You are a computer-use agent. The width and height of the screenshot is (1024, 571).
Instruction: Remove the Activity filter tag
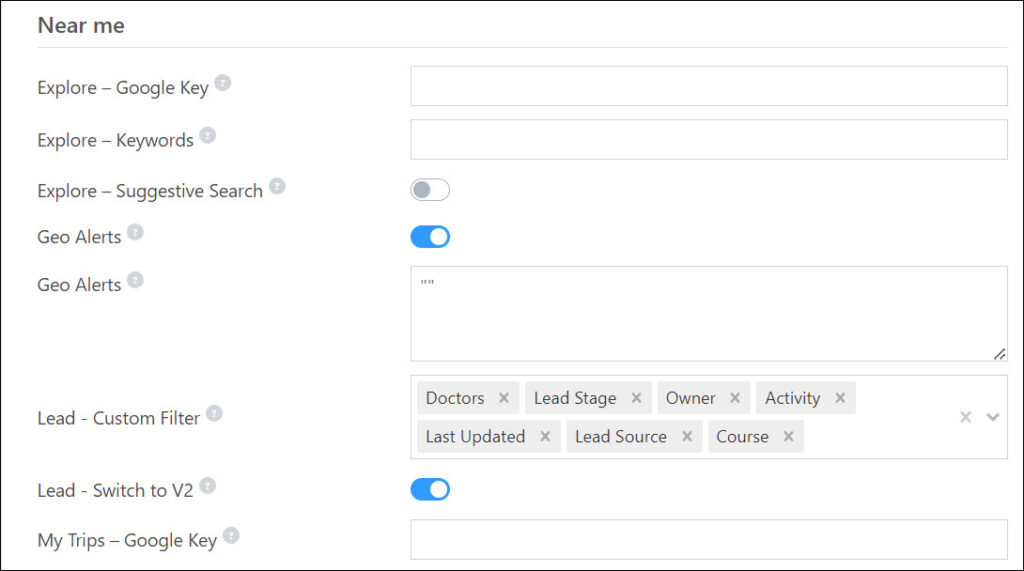coord(840,398)
